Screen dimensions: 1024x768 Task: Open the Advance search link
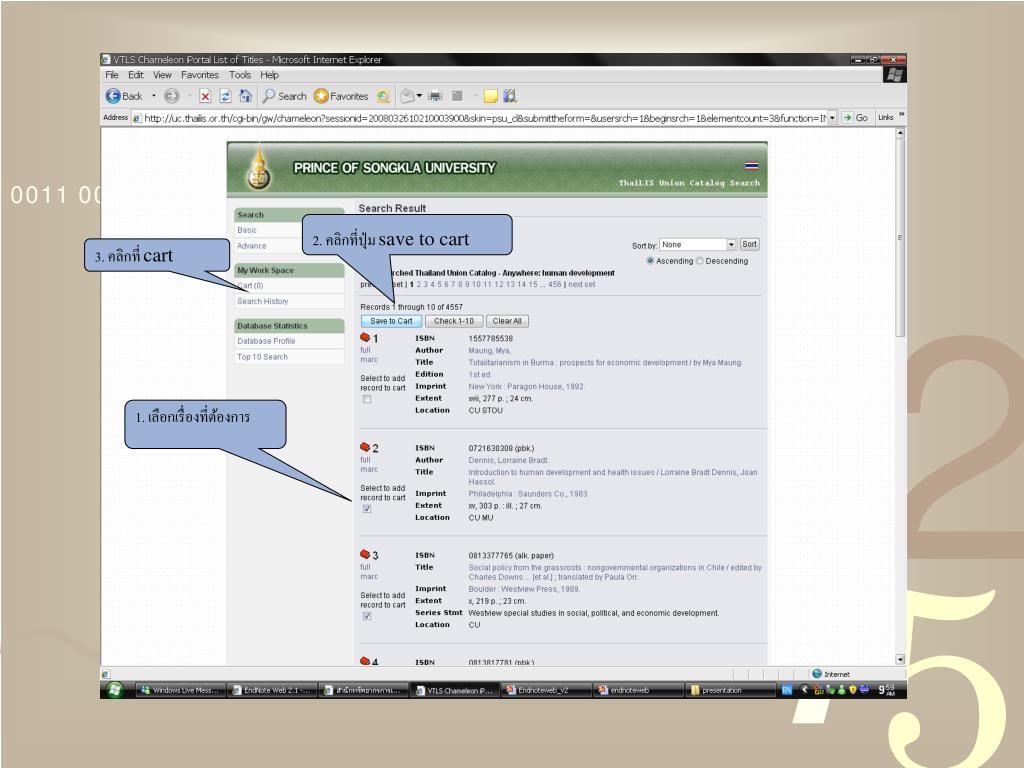[x=251, y=246]
